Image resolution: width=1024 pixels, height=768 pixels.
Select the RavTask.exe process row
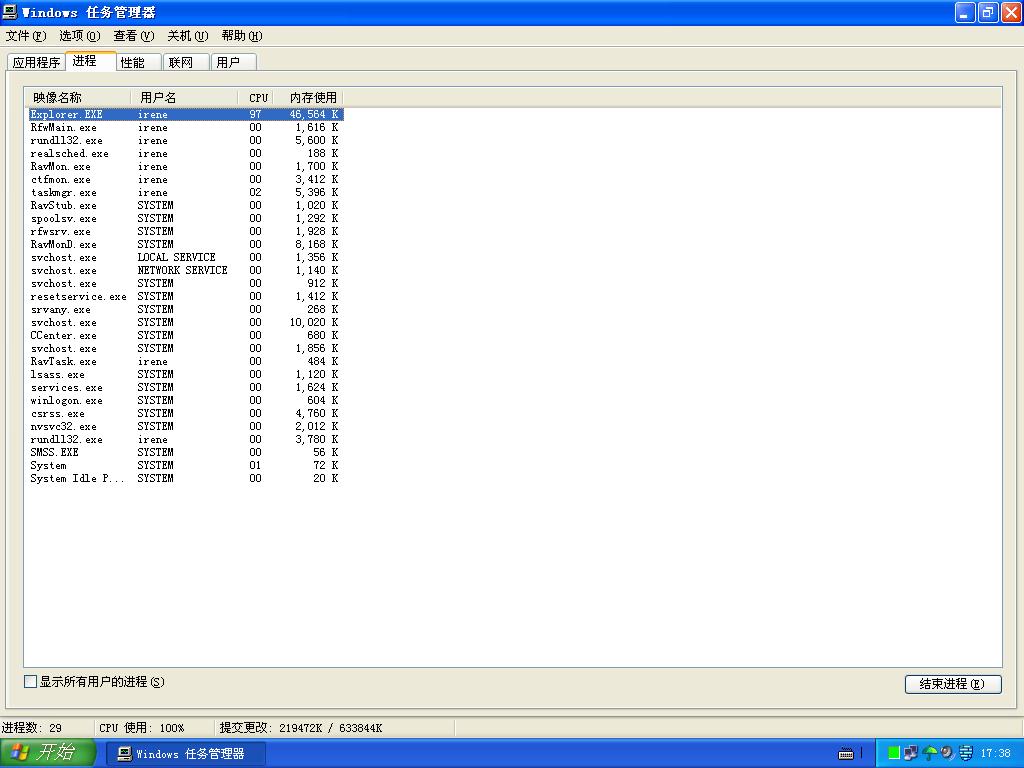tap(185, 362)
